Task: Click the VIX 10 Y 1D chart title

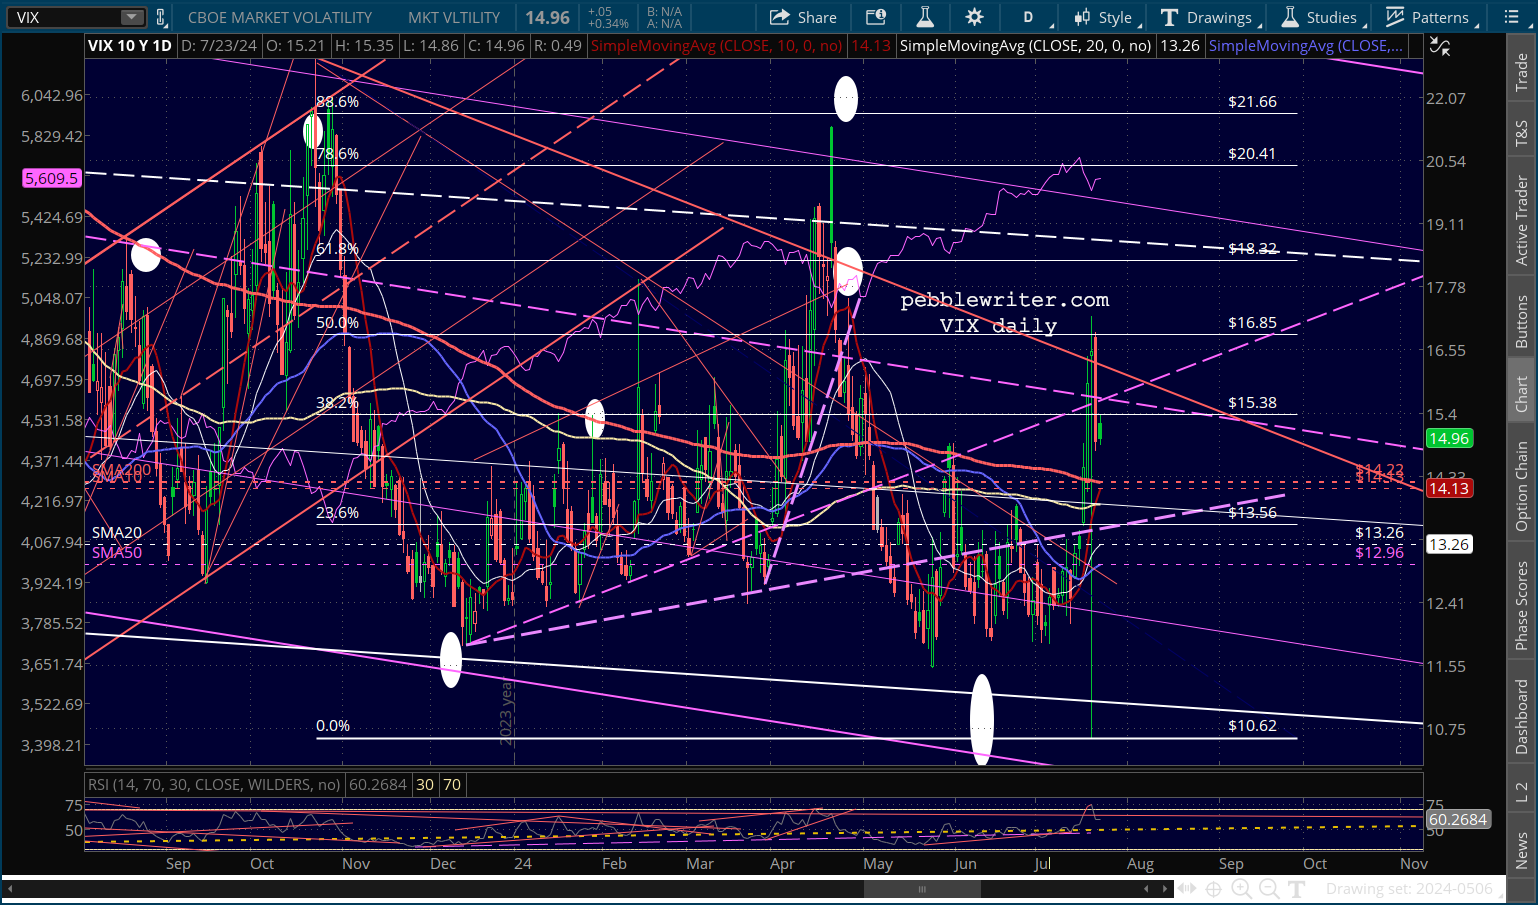Action: [129, 46]
